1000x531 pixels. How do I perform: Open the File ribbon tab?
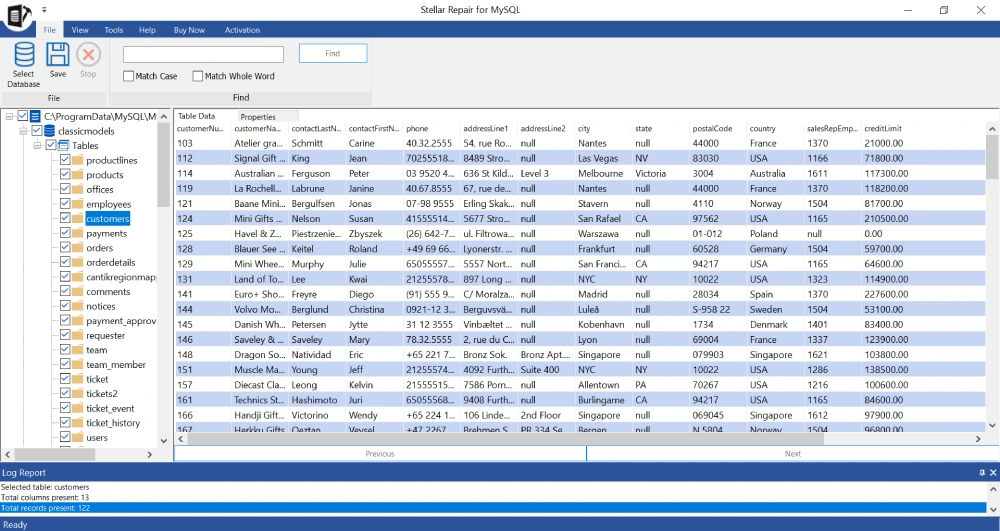click(x=50, y=30)
